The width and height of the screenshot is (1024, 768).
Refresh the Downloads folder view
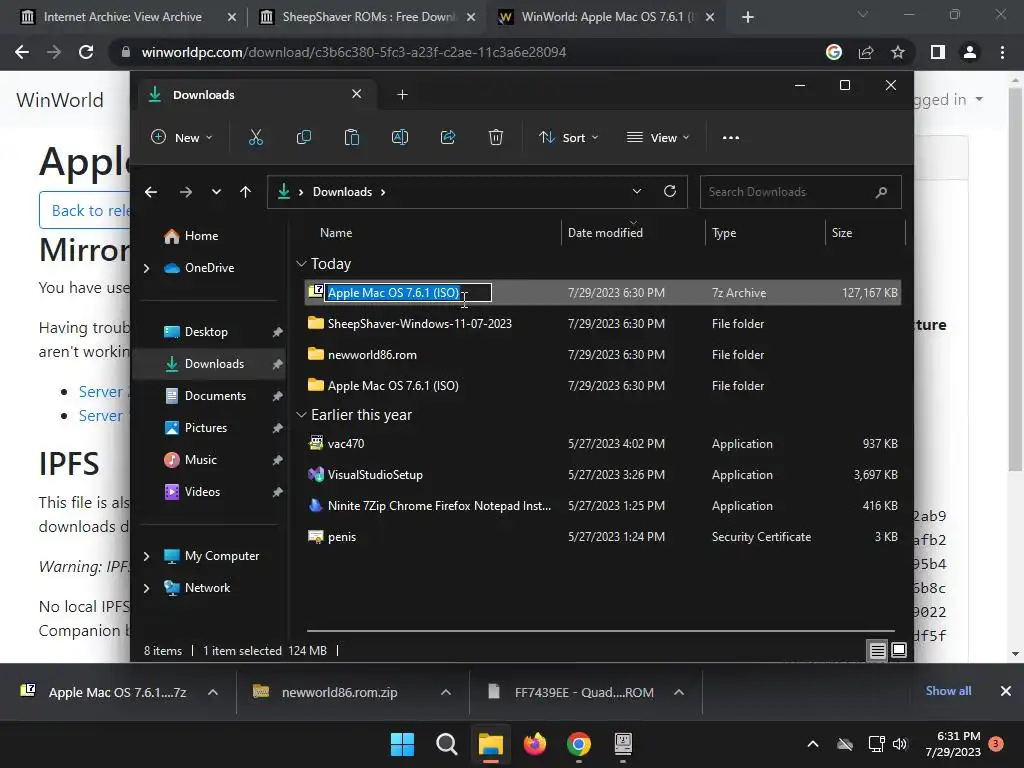coord(670,191)
